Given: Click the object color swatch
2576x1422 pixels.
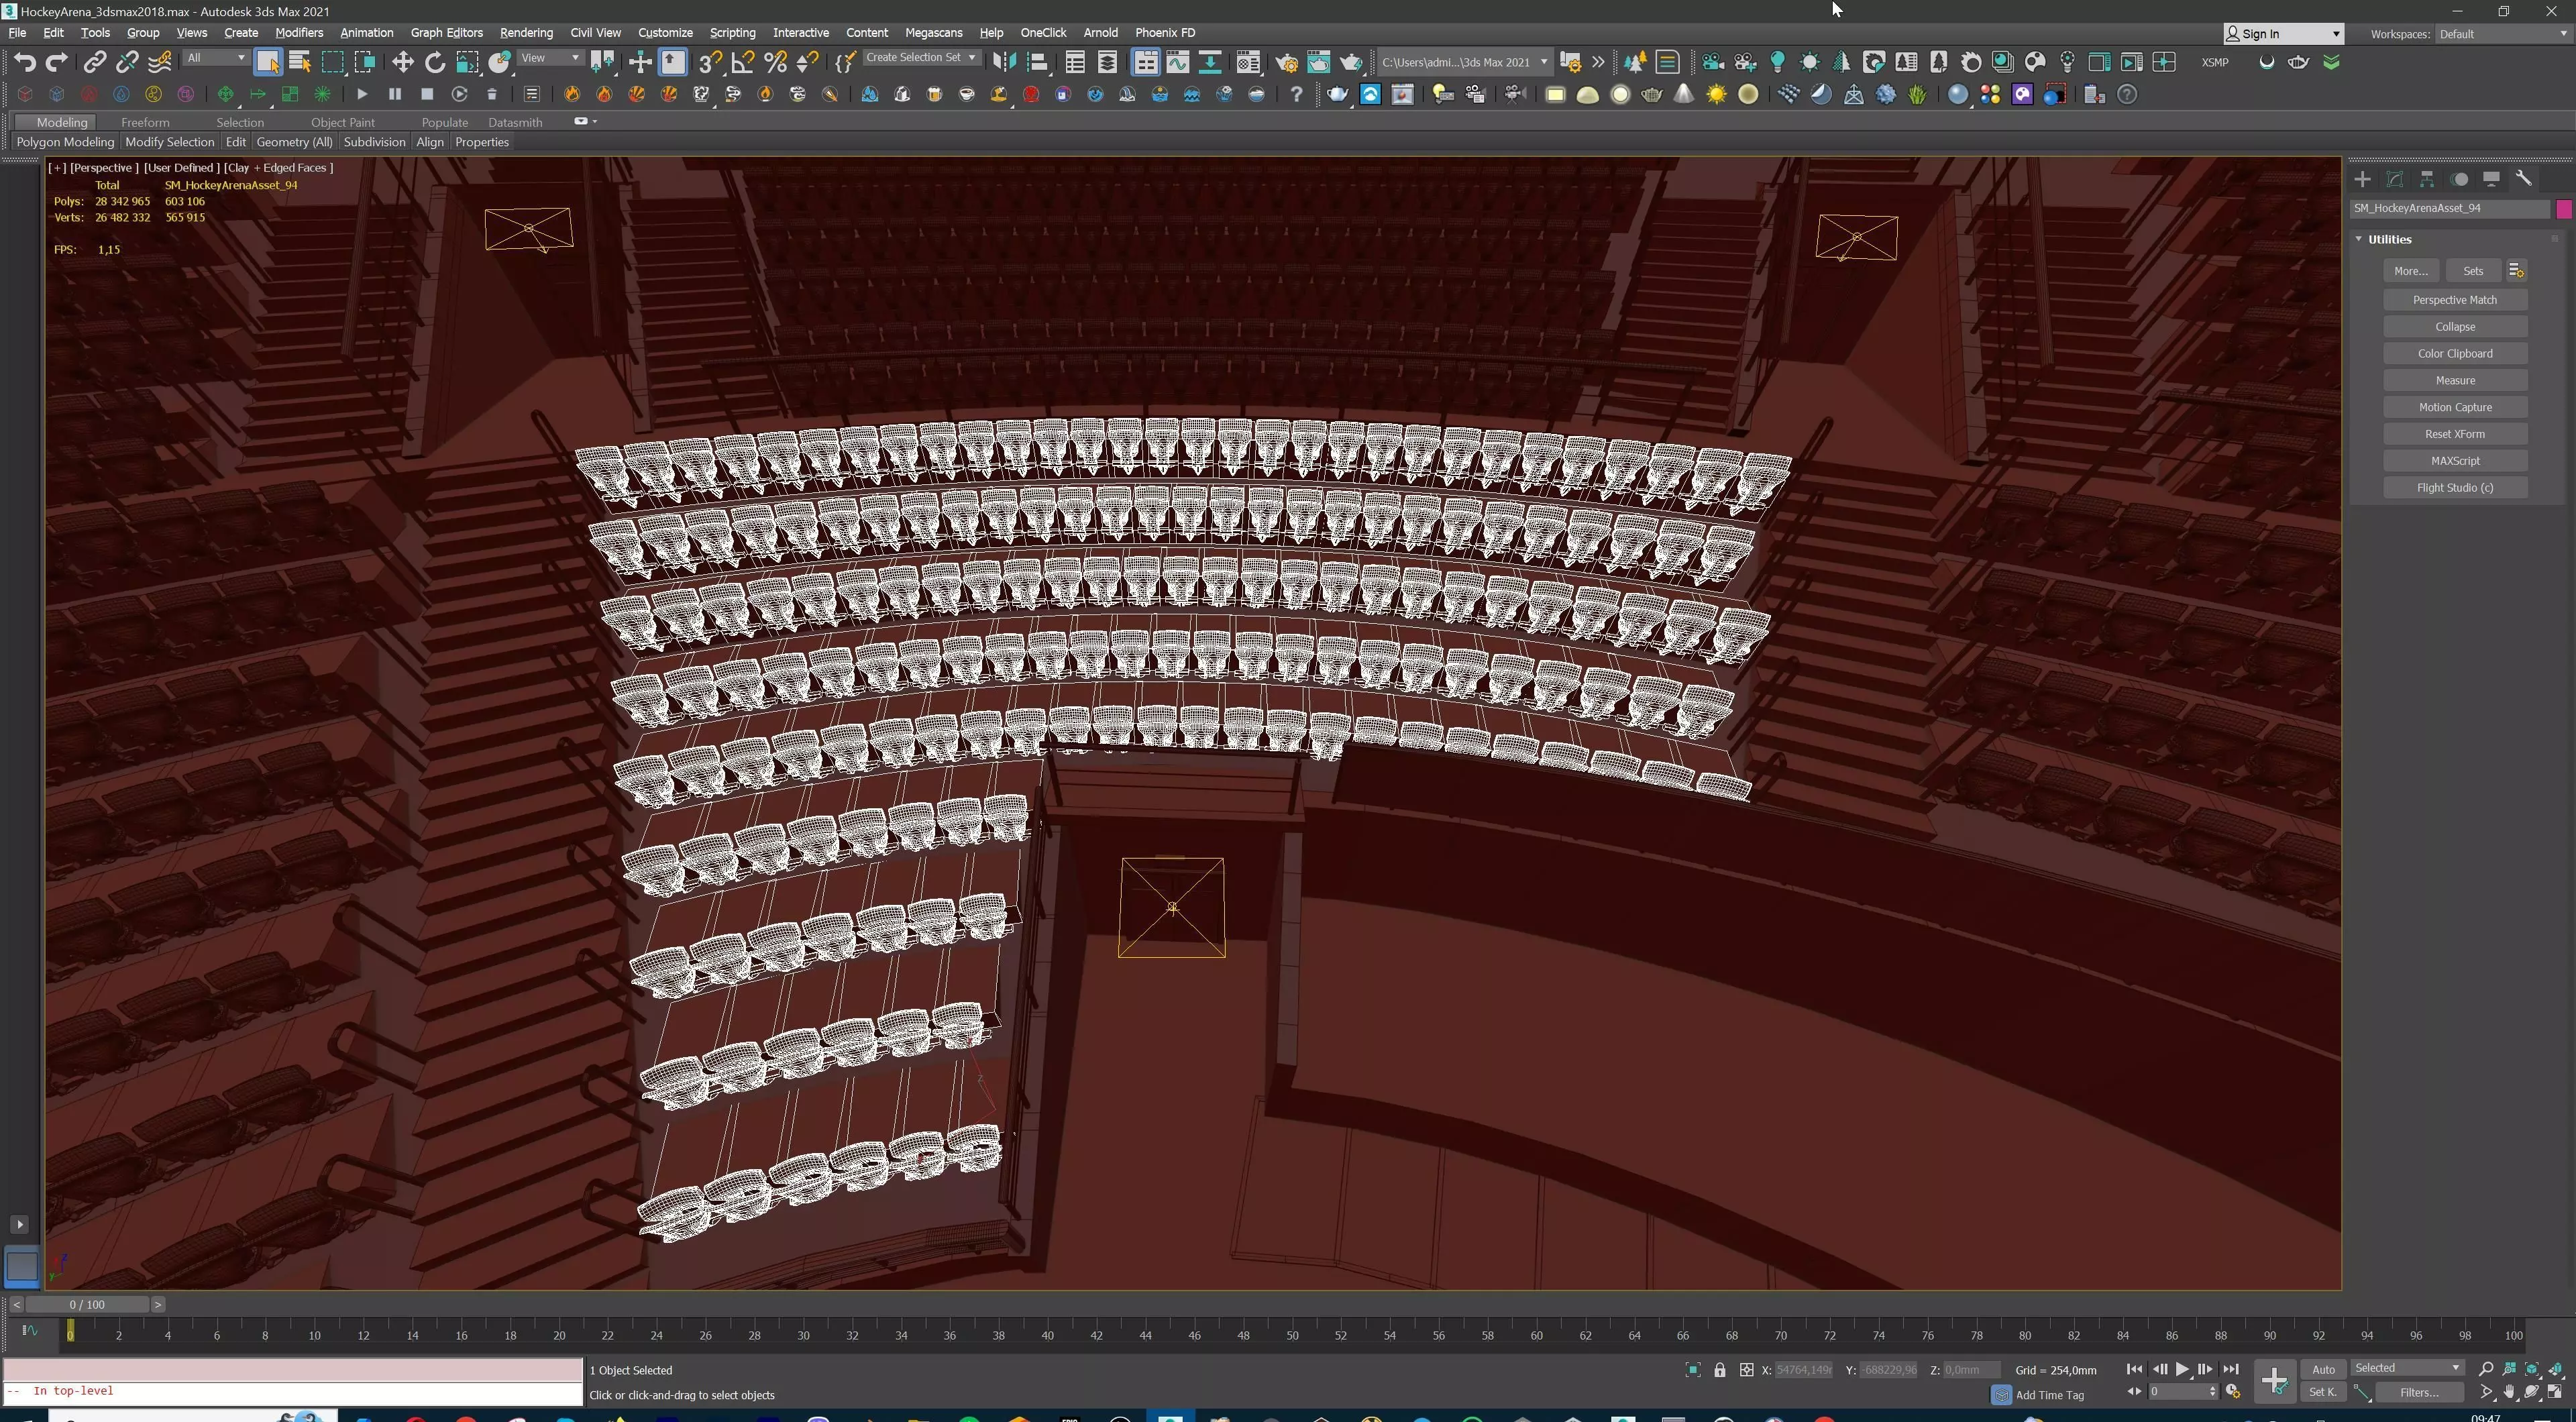Looking at the screenshot, I should click(2563, 208).
